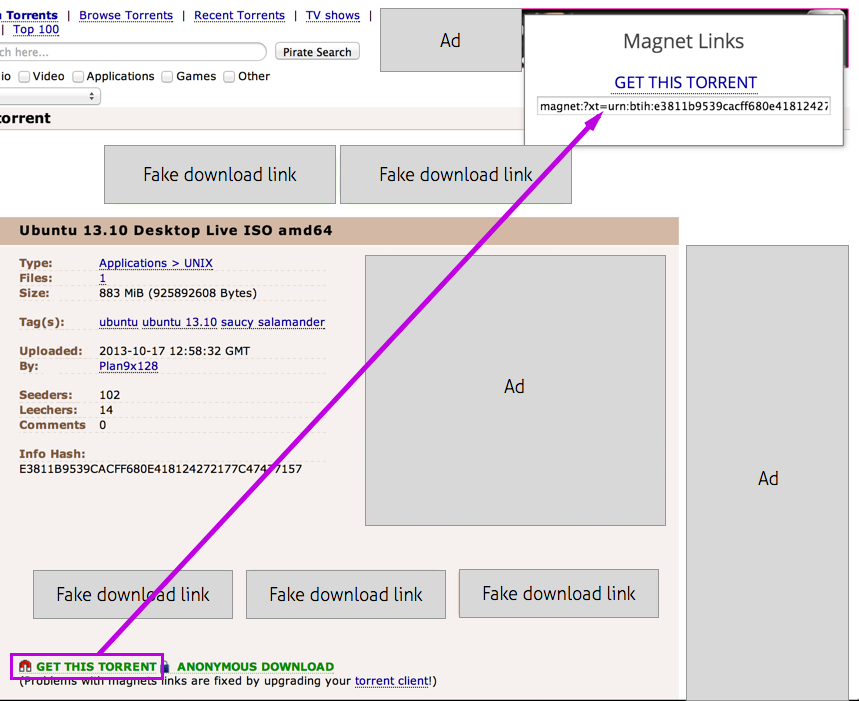Image resolution: width=859 pixels, height=701 pixels.
Task: Click the Pirate Search button
Action: click(x=317, y=51)
